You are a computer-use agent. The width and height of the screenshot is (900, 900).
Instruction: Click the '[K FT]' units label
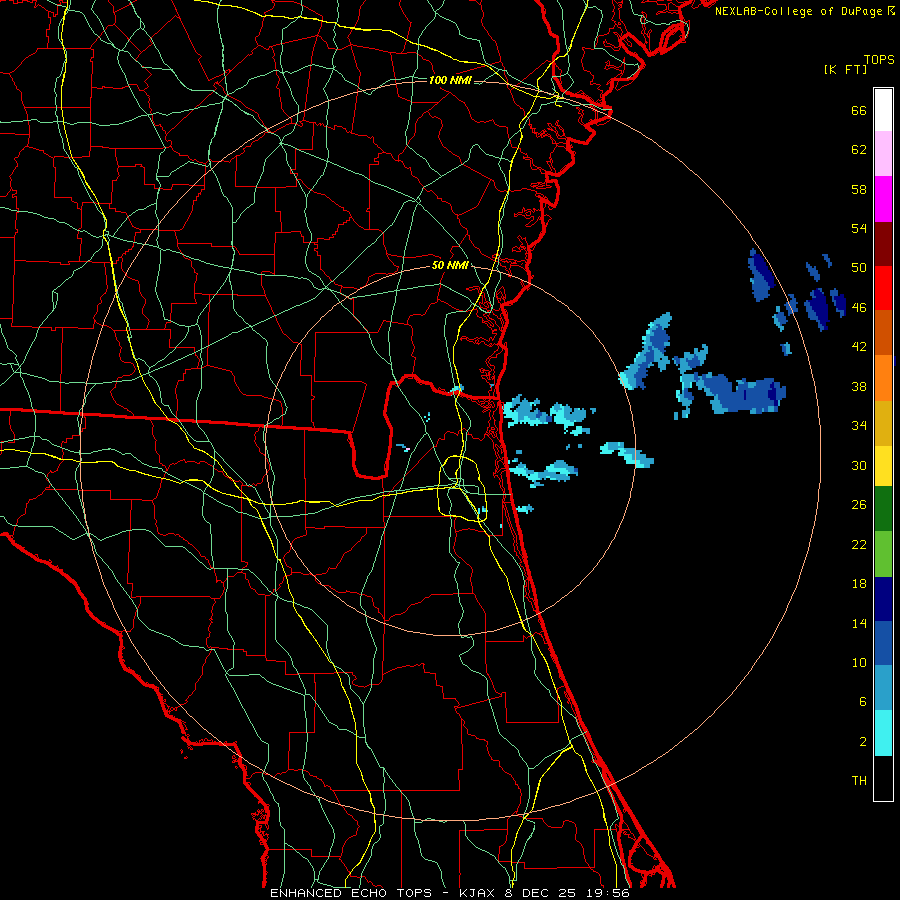[845, 69]
